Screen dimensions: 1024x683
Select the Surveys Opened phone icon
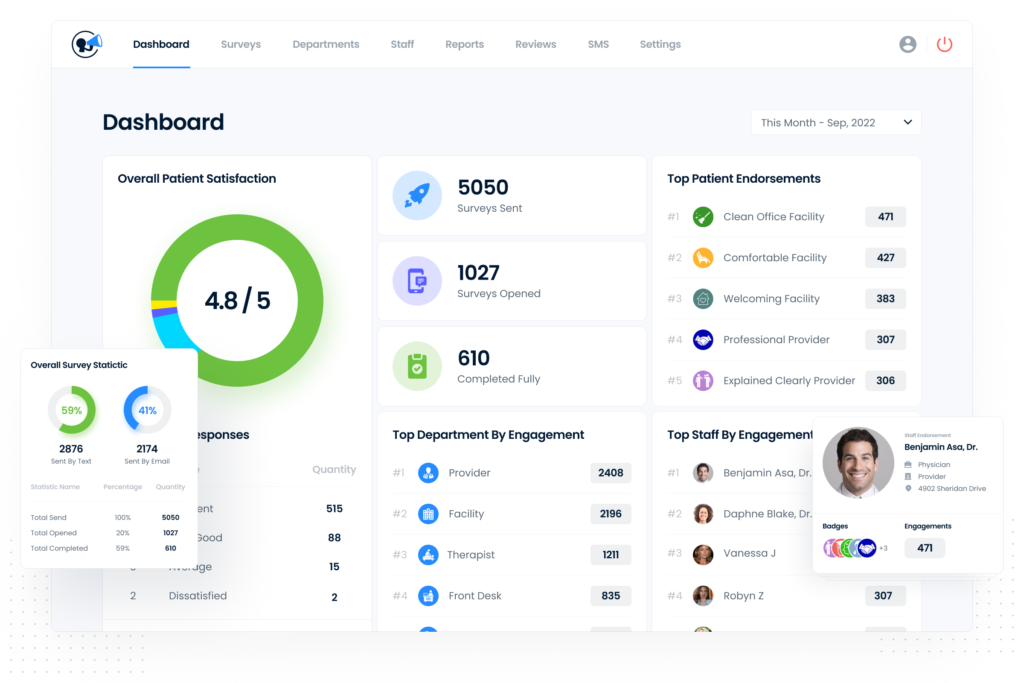417,281
